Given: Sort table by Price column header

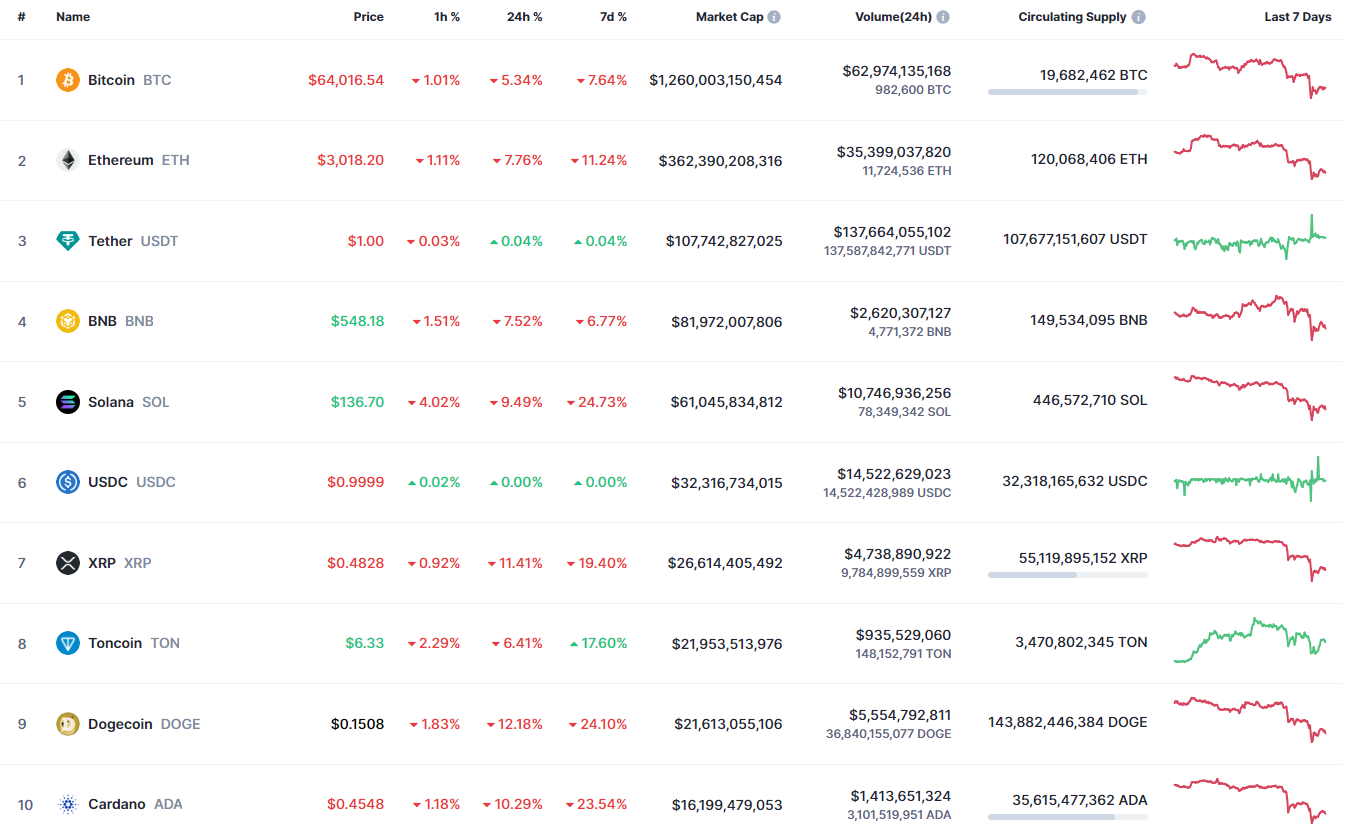Looking at the screenshot, I should [368, 17].
